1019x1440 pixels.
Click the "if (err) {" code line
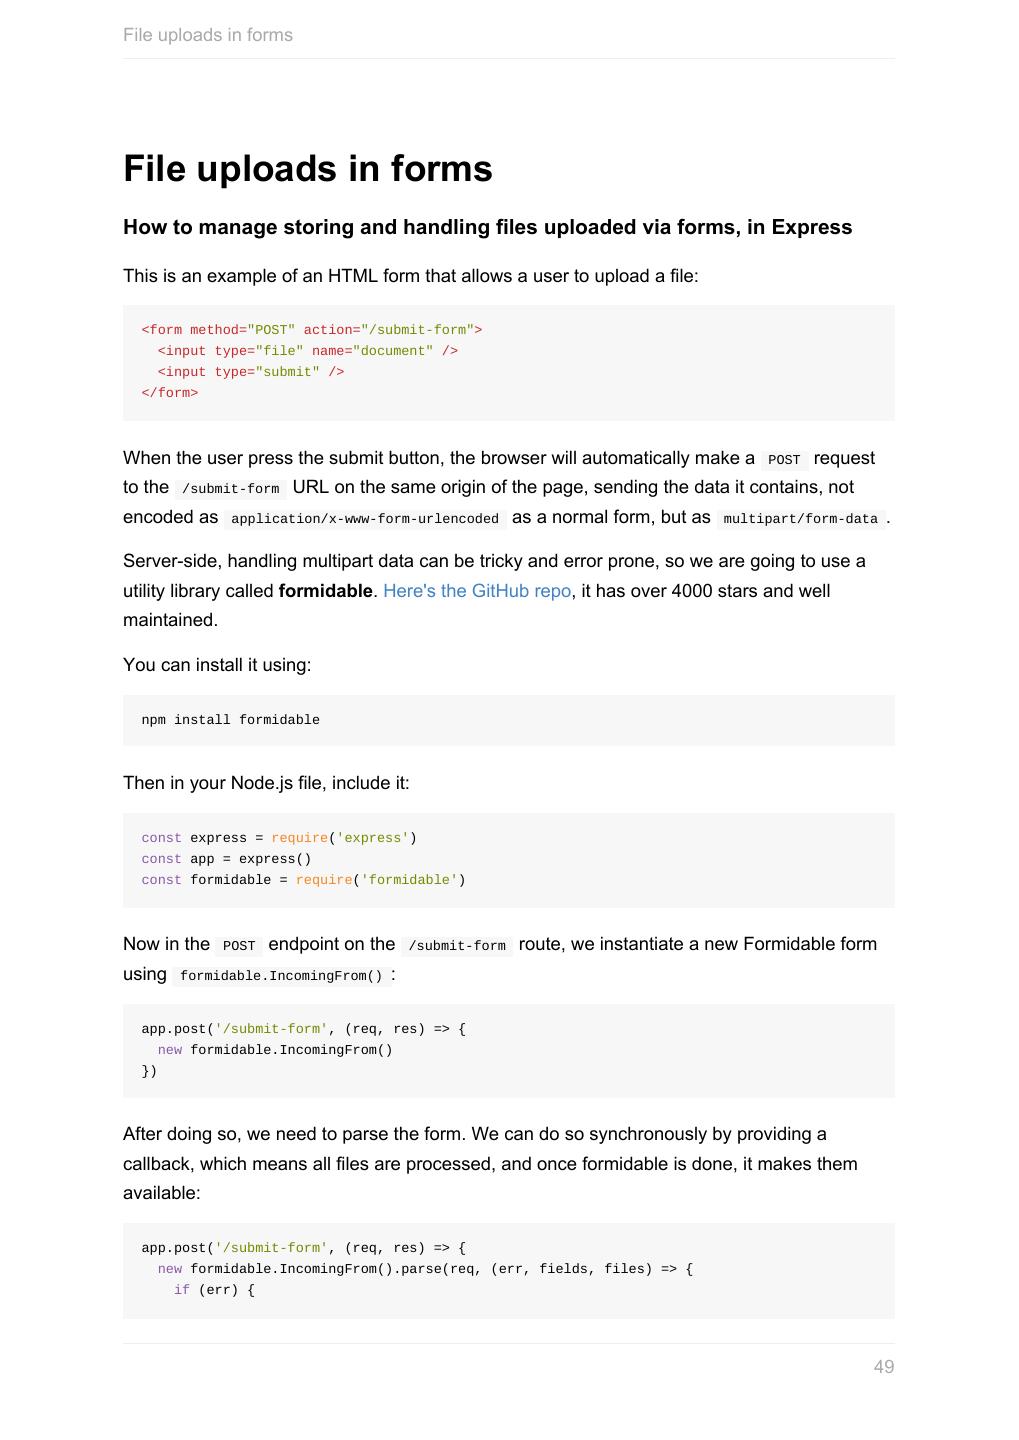(214, 1290)
